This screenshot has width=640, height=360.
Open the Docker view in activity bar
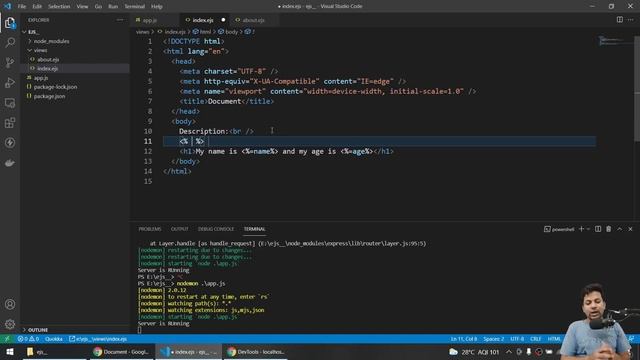[x=10, y=163]
